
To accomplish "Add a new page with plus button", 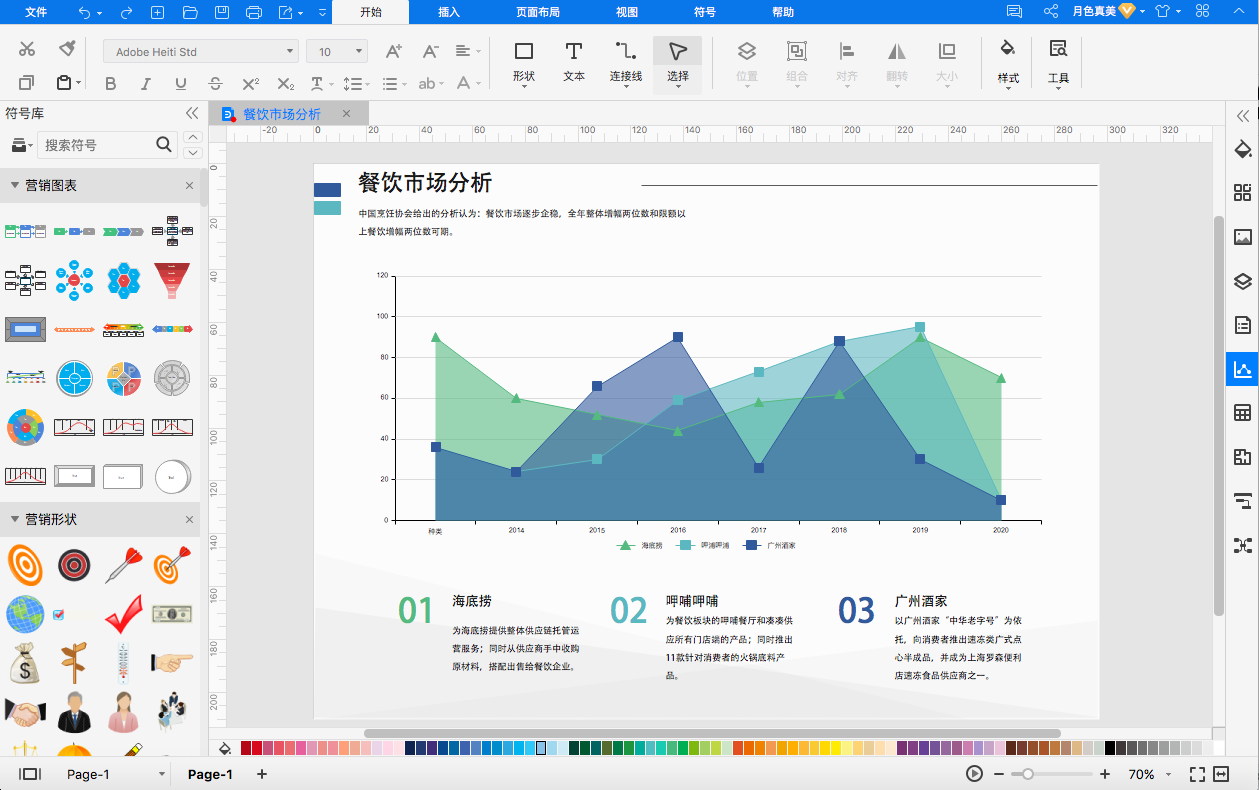I will click(262, 774).
